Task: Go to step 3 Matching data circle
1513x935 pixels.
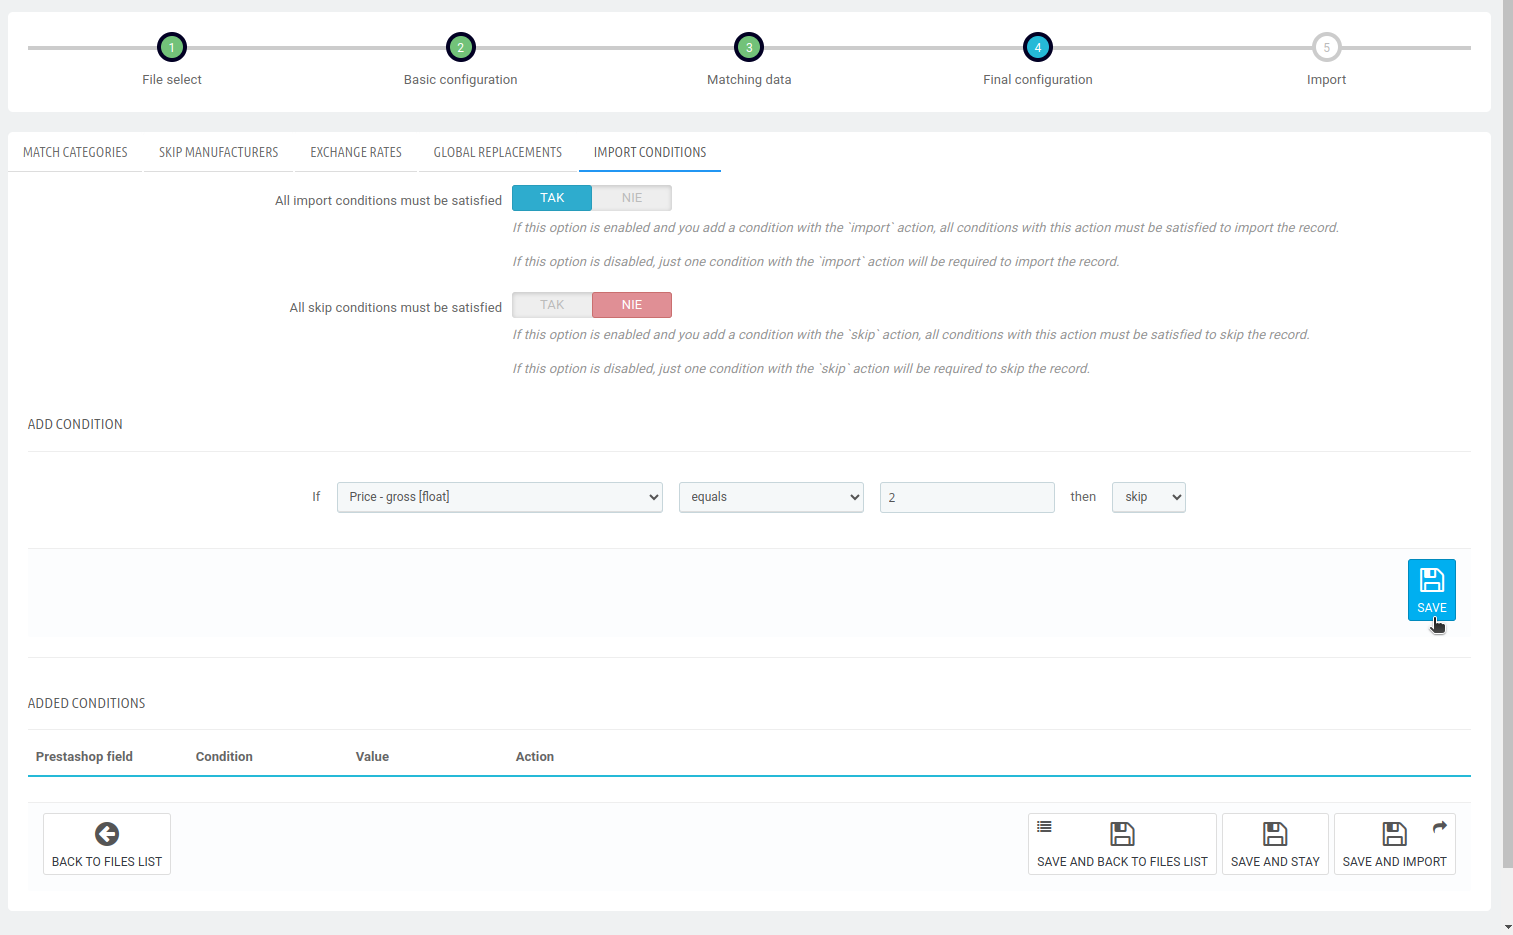Action: [x=749, y=47]
